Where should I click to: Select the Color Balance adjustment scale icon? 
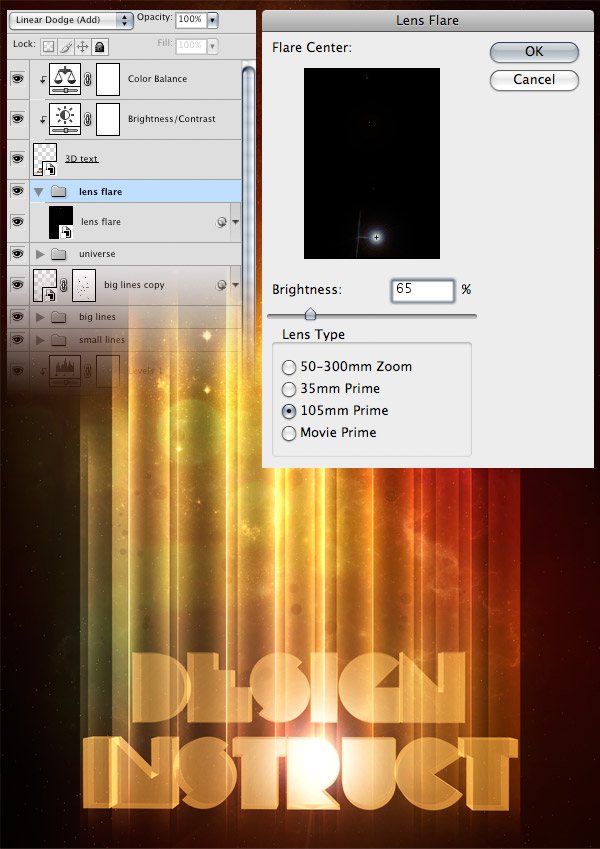(65, 79)
